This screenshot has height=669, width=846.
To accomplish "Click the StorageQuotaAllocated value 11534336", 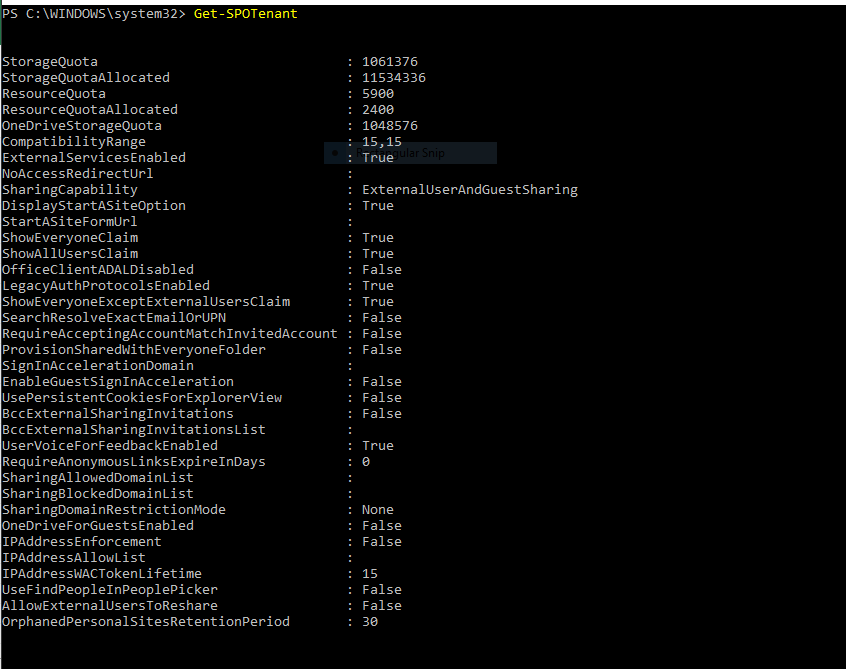I will coord(393,78).
